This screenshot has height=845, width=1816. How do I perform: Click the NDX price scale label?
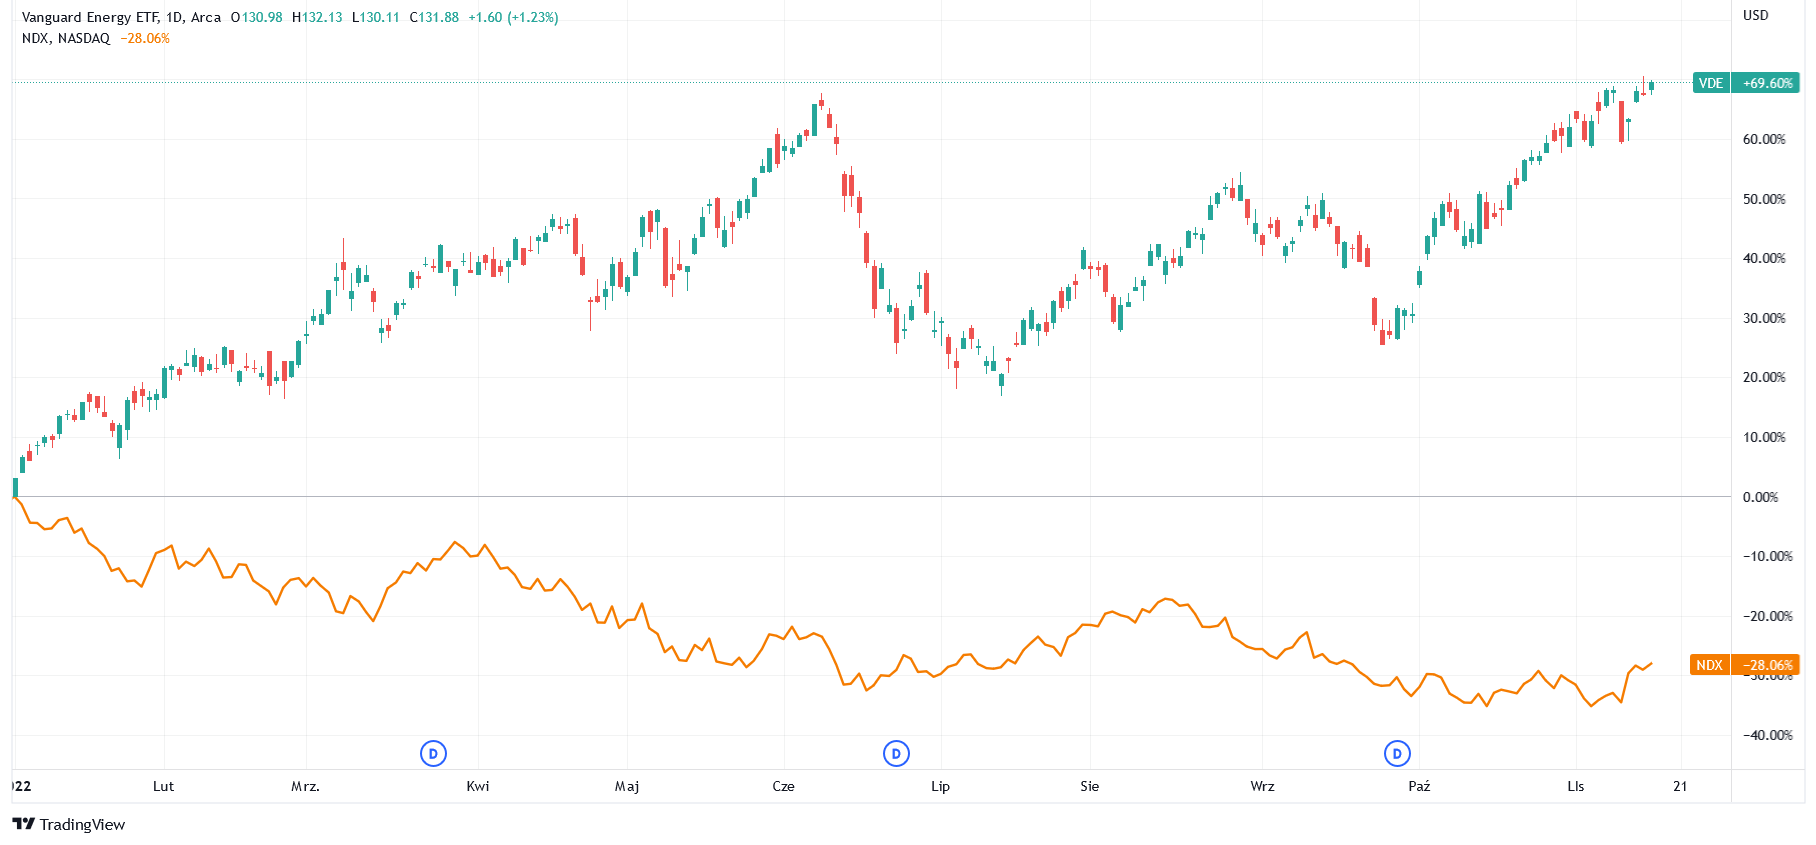1709,665
